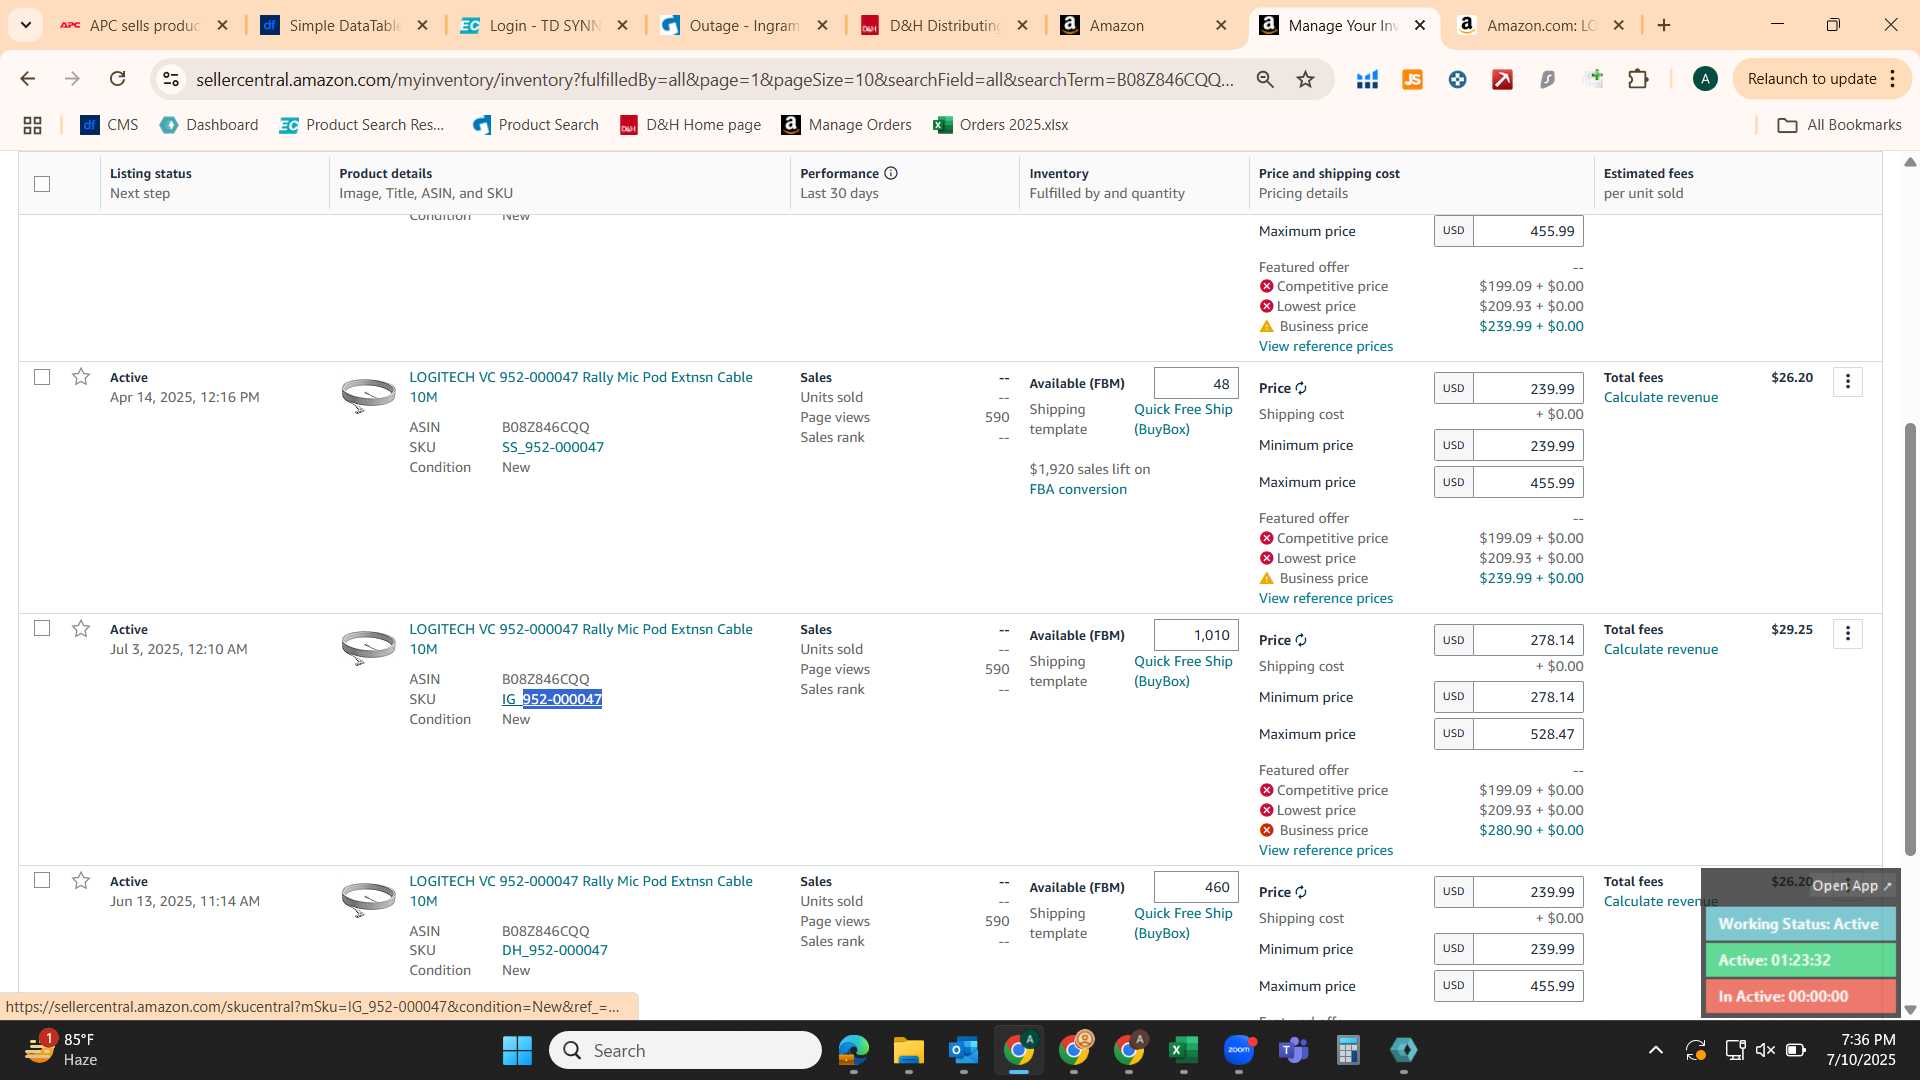
Task: Open Manage Orders bookmark
Action: point(847,125)
